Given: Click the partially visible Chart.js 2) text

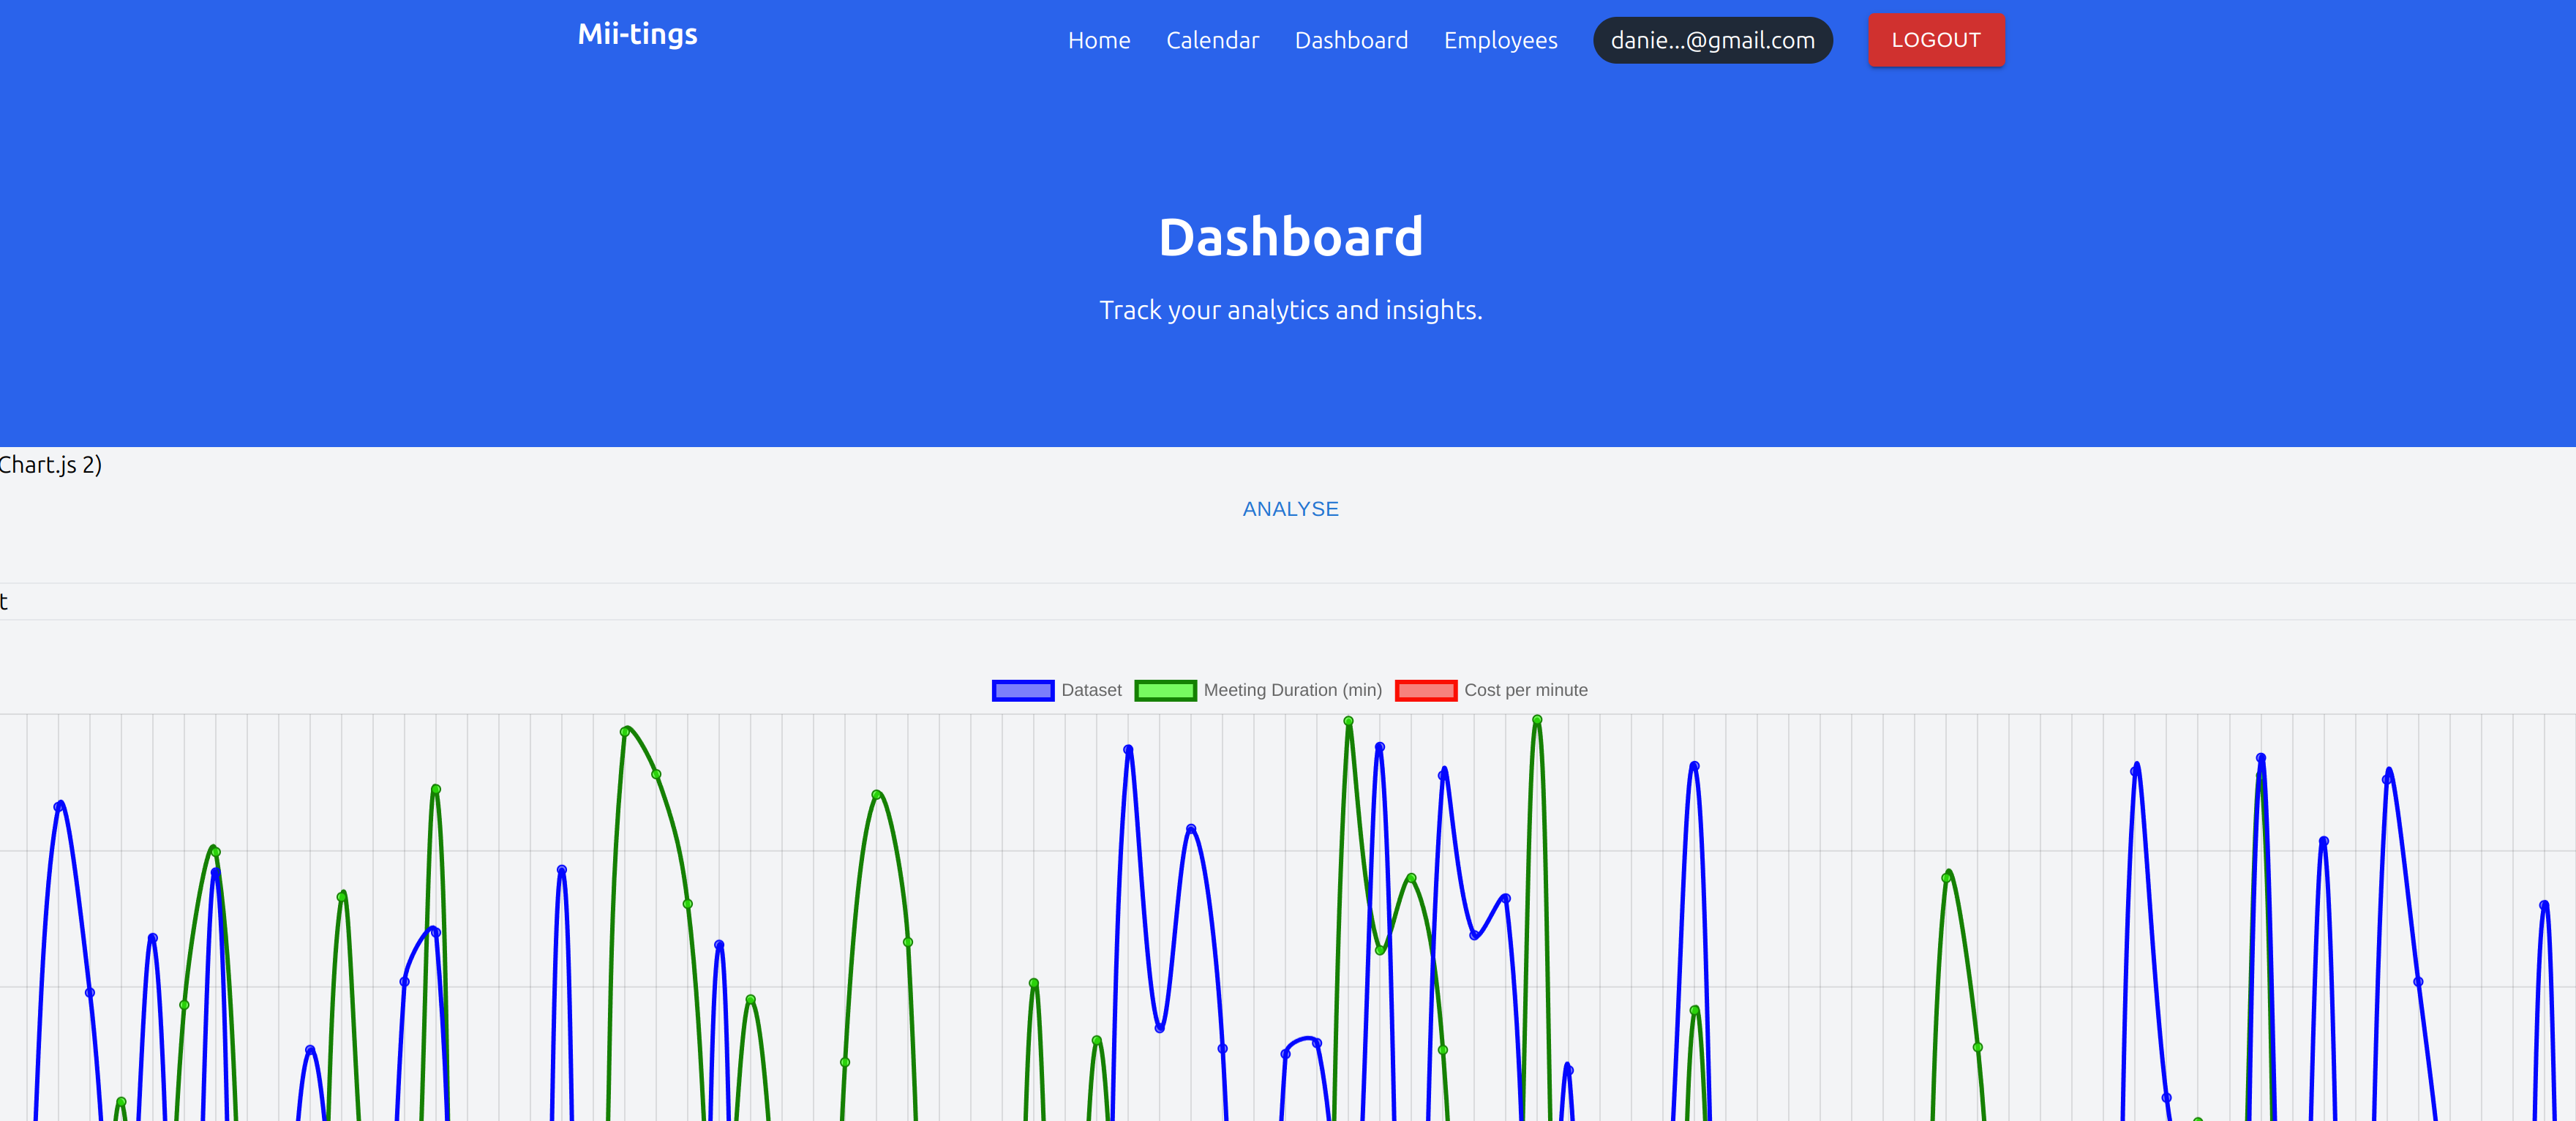Looking at the screenshot, I should [x=50, y=465].
